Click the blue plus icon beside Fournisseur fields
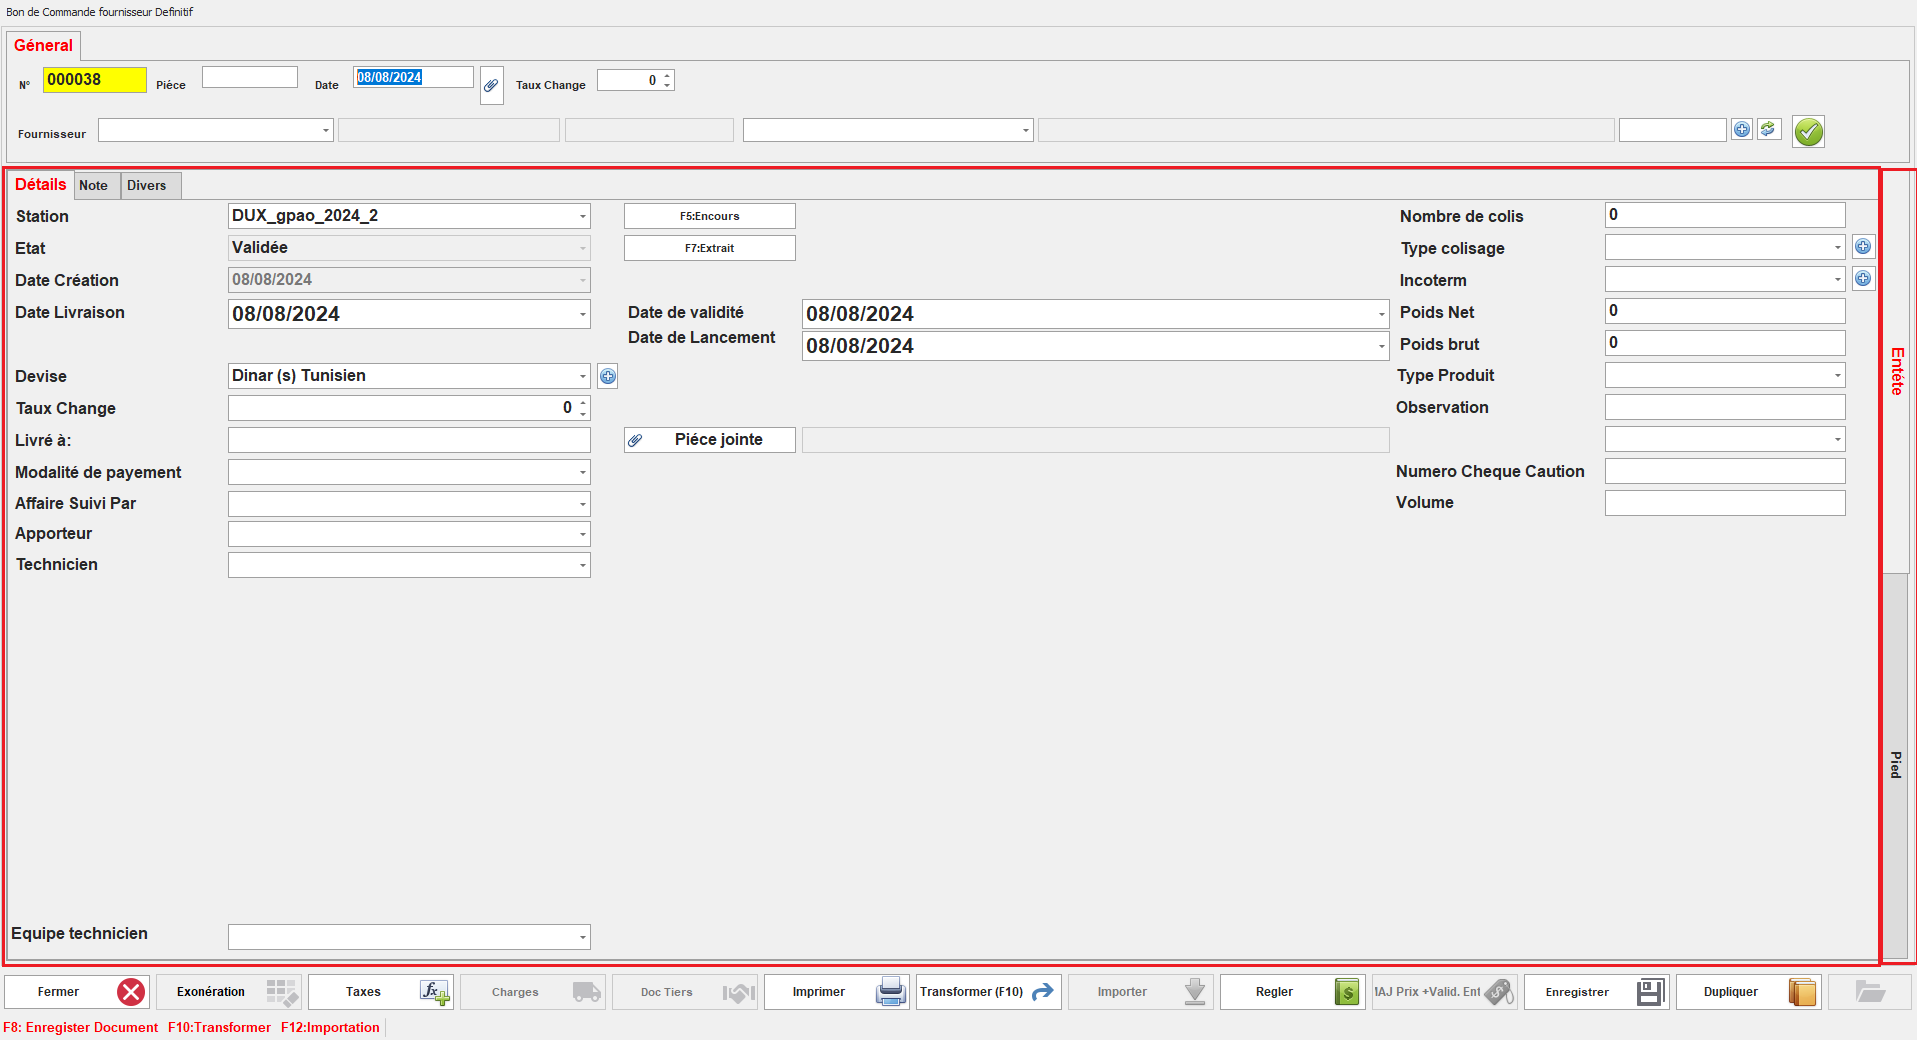The image size is (1917, 1040). pos(1742,129)
